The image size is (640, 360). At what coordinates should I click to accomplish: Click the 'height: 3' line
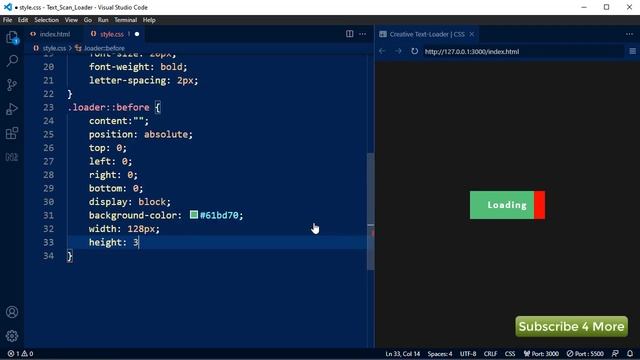[x=113, y=242]
